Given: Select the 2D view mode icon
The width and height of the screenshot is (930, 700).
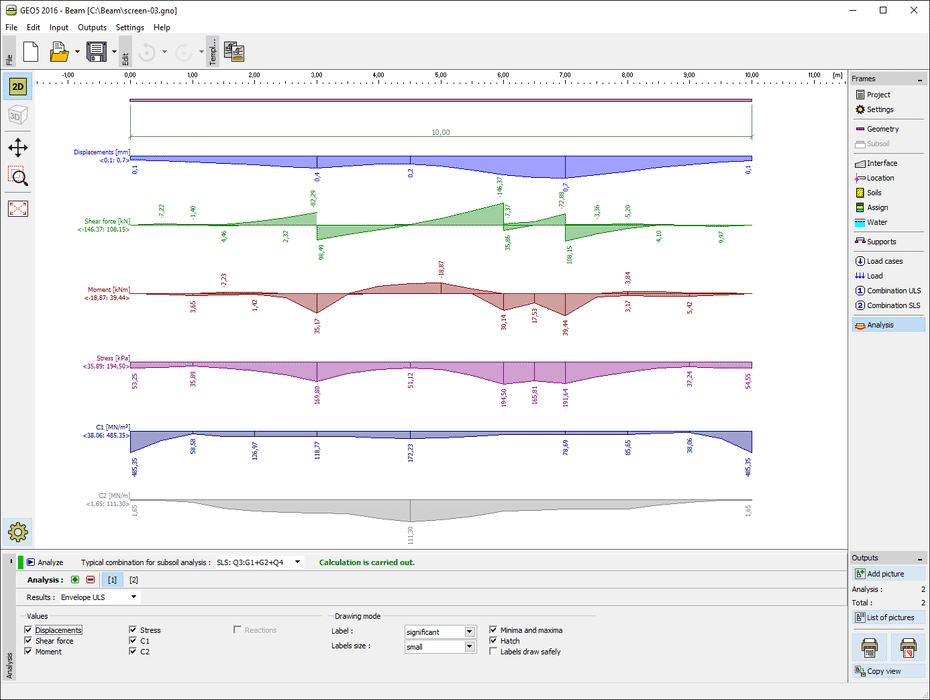Looking at the screenshot, I should coord(18,87).
